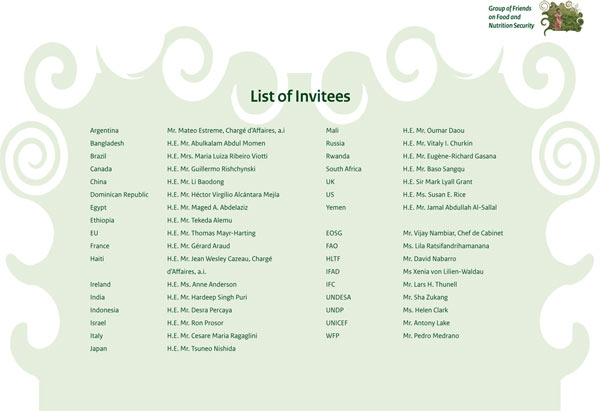
Task: Select the 'Ethiopia' country entry
Action: [x=102, y=220]
